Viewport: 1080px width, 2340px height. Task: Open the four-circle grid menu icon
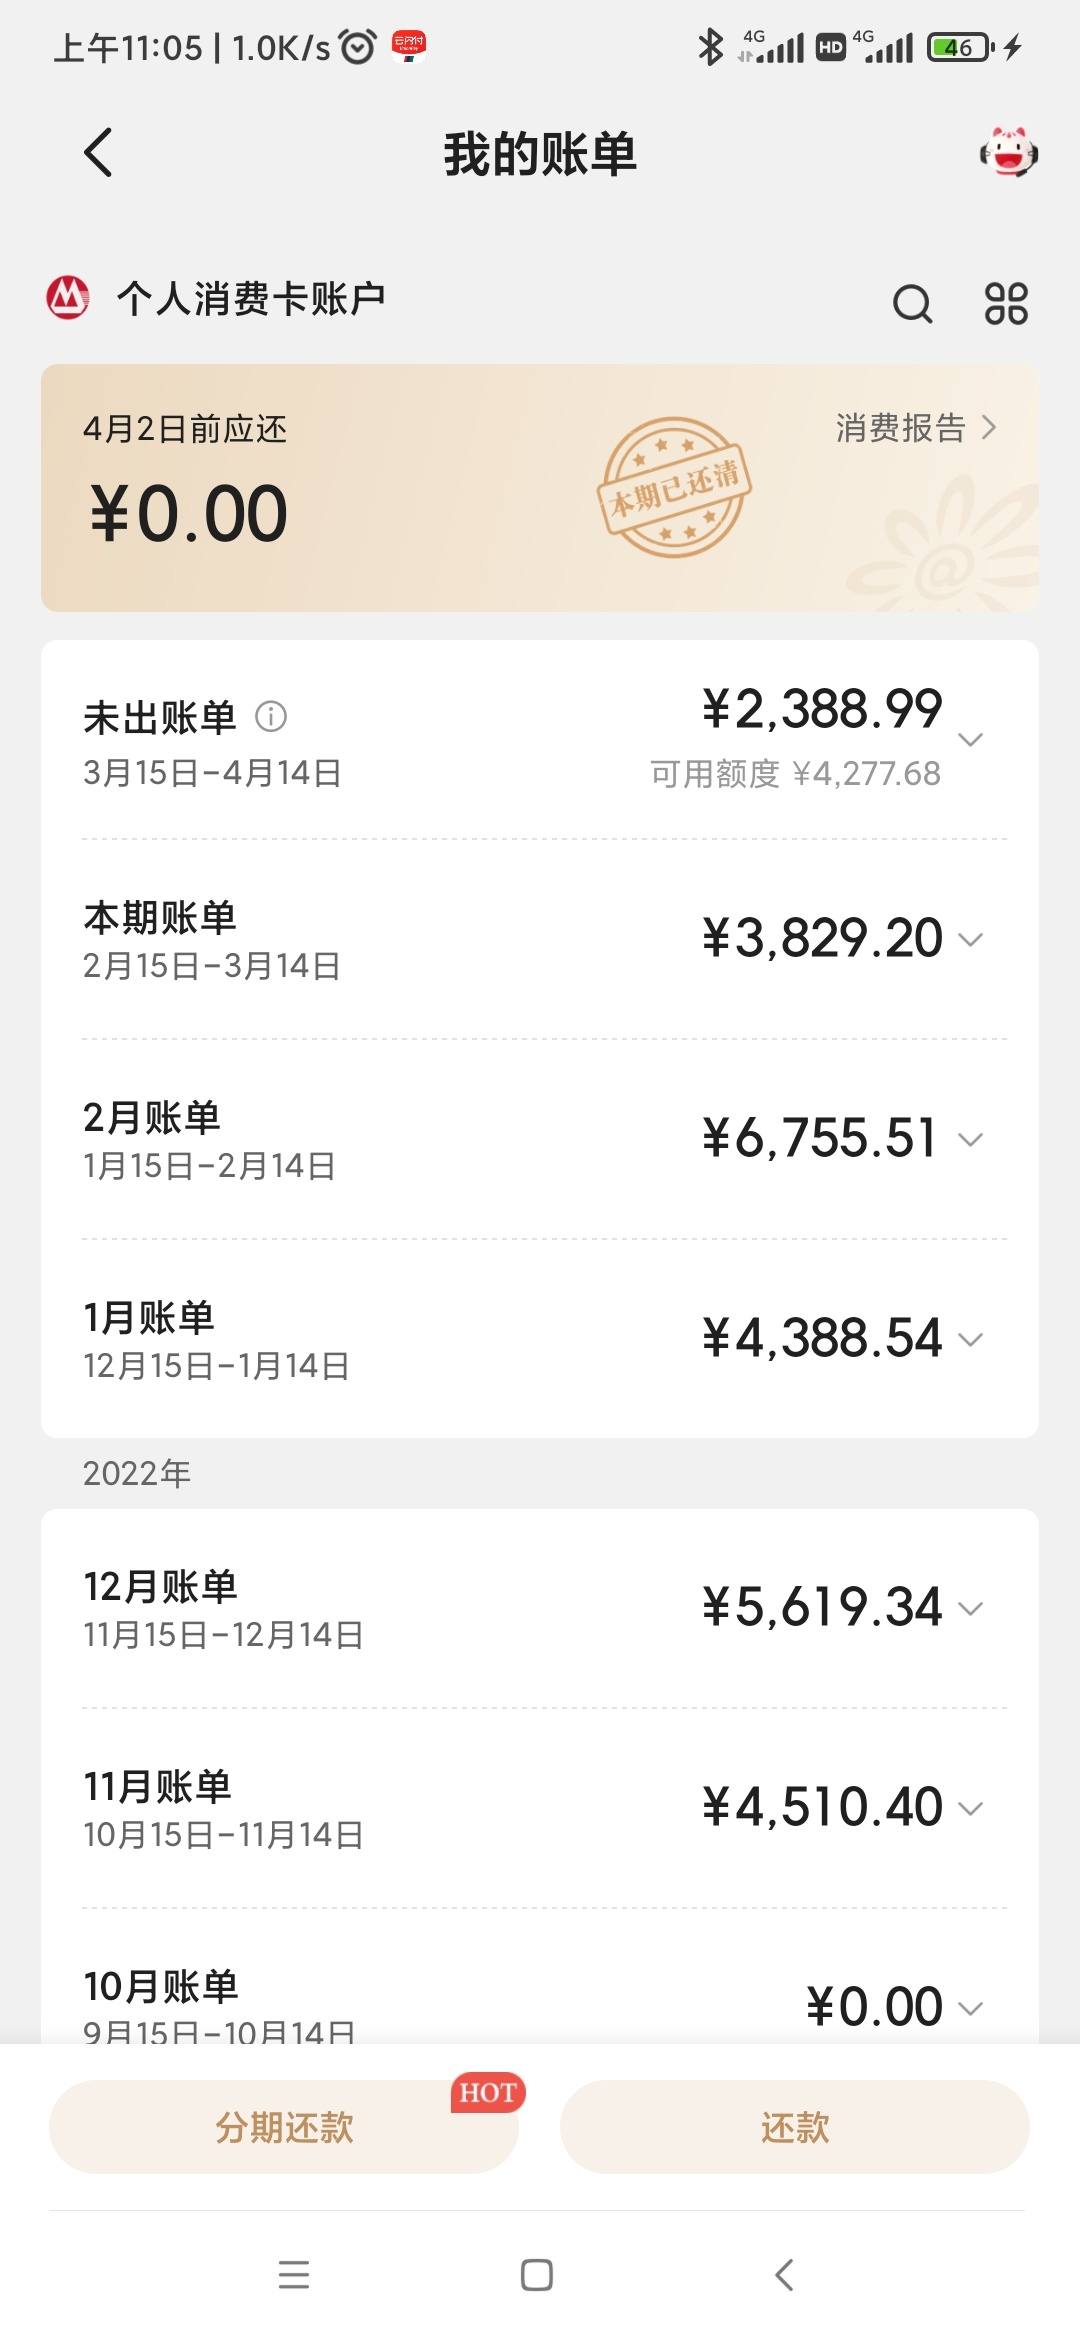coord(1006,303)
